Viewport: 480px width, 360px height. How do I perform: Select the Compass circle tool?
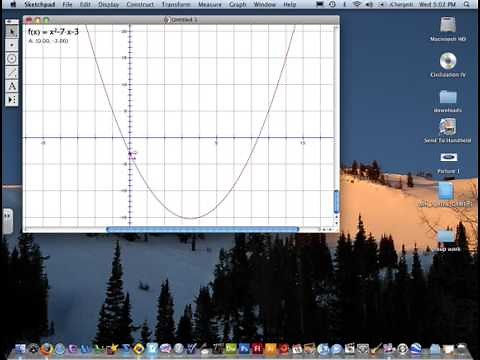[12, 59]
